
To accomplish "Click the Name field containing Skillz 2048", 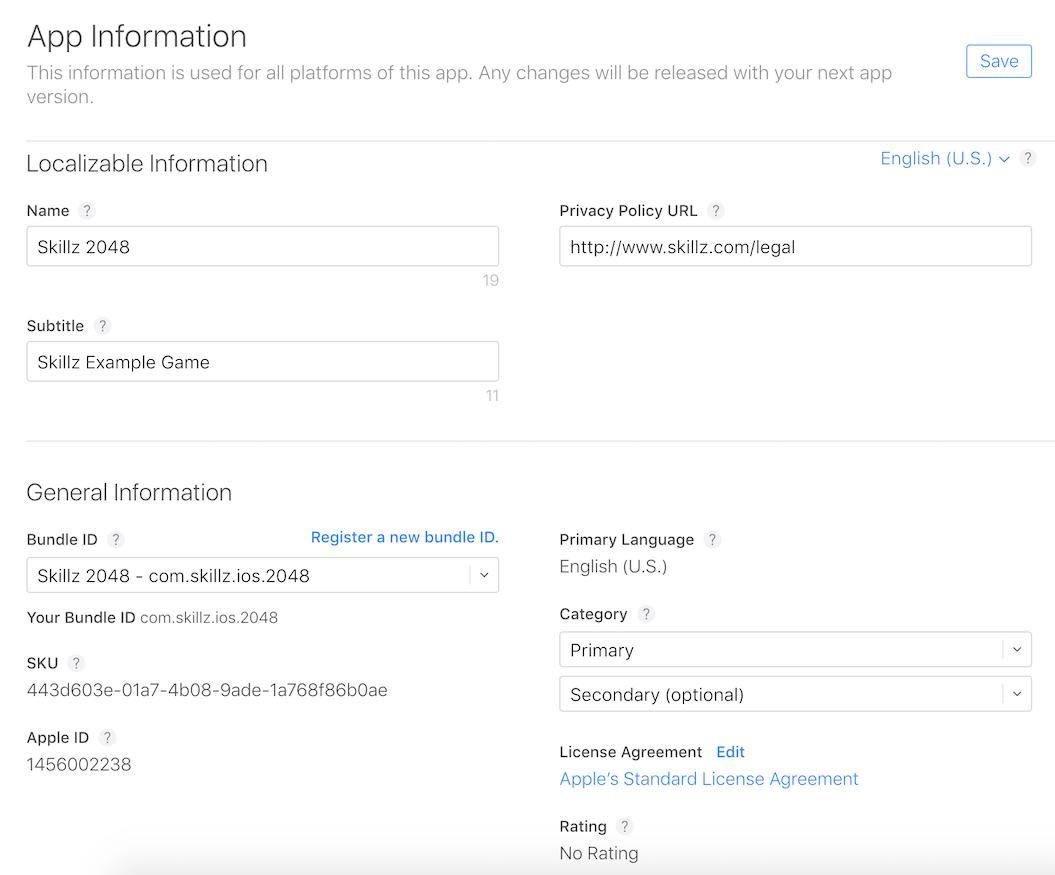I will (x=262, y=246).
